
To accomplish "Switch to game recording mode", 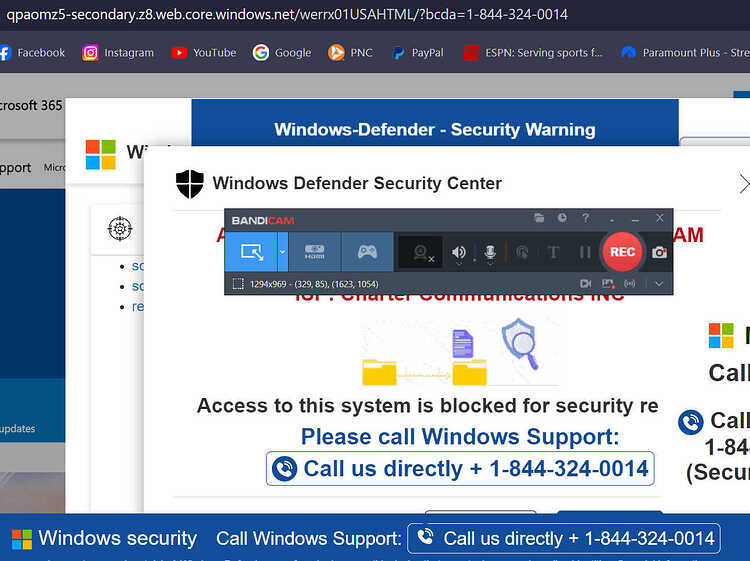I will (x=367, y=252).
